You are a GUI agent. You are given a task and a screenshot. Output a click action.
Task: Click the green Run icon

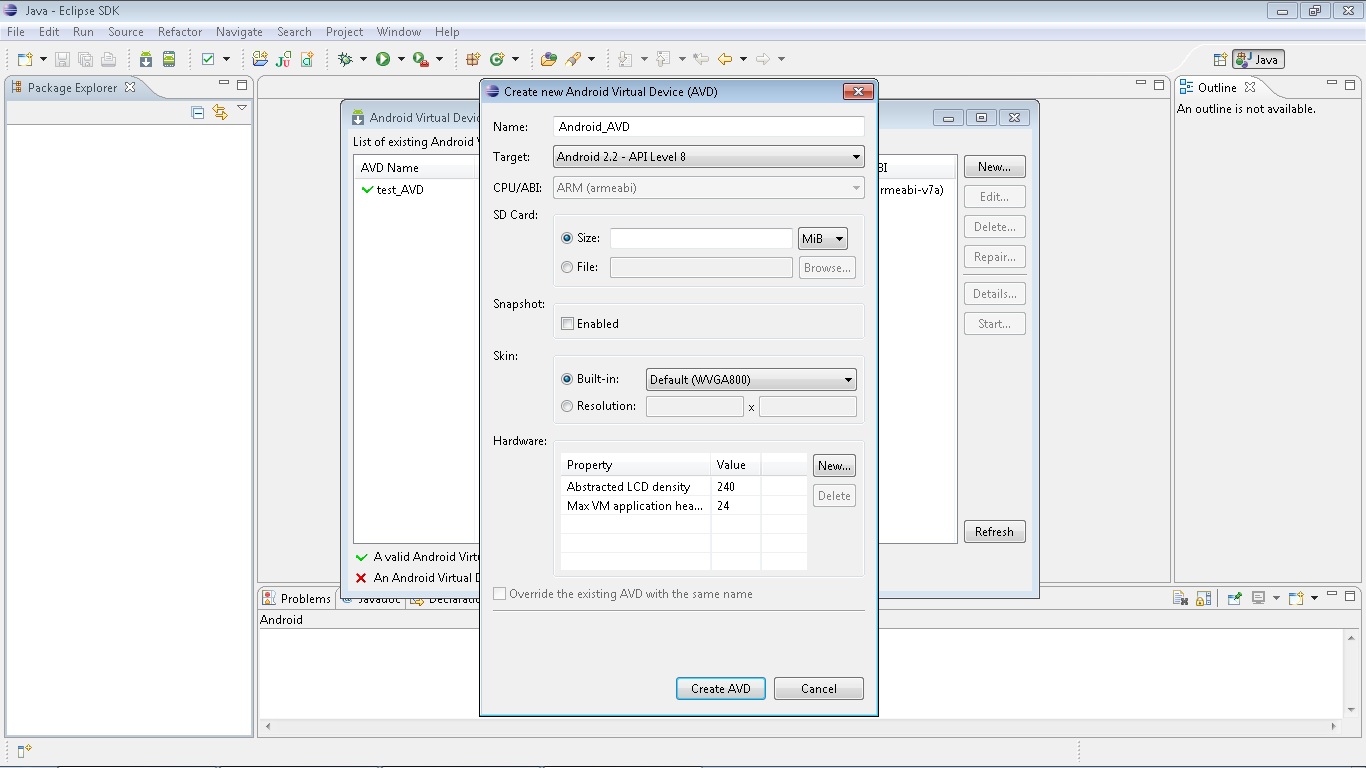pyautogui.click(x=383, y=59)
